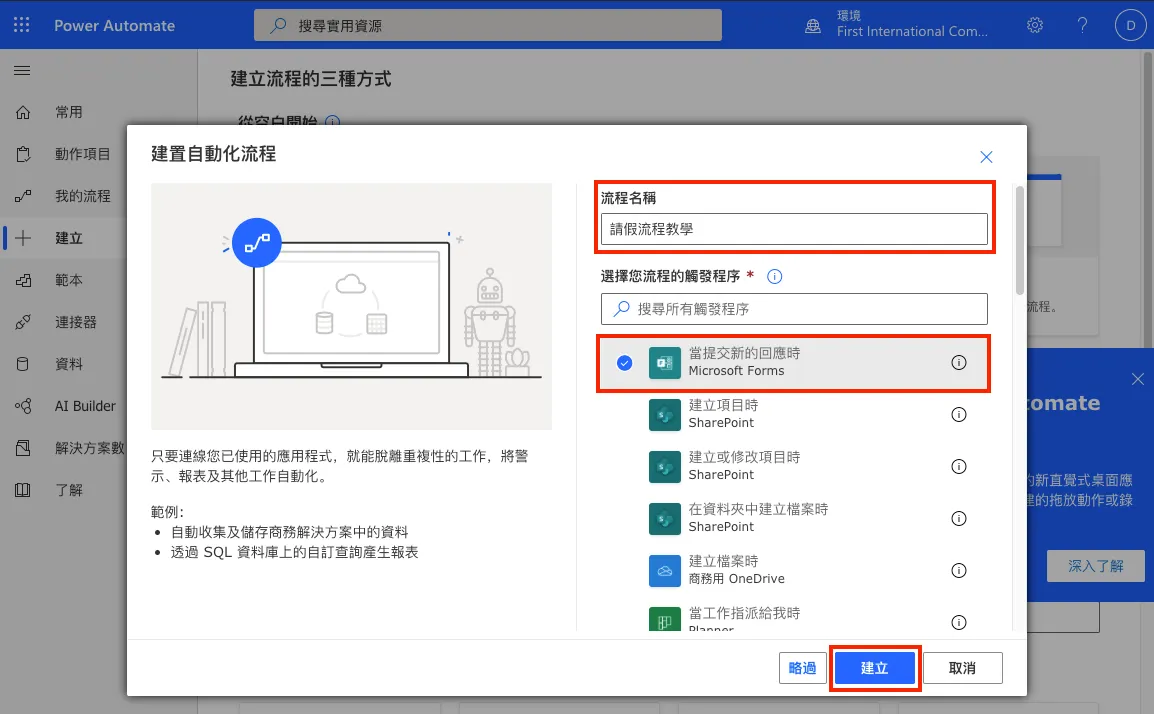This screenshot has width=1154, height=714.
Task: Click the Power Automate title
Action: (x=115, y=26)
